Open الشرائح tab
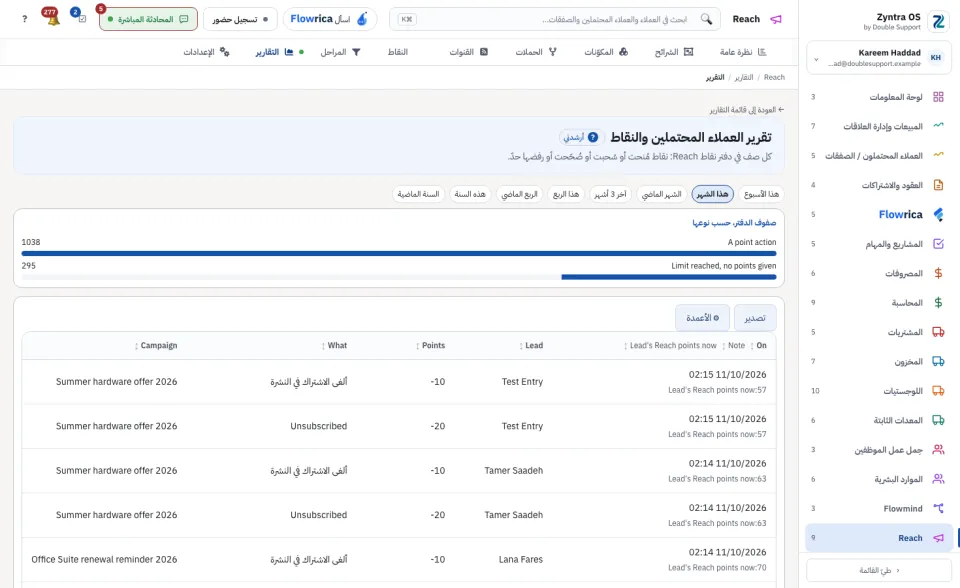 coord(673,52)
